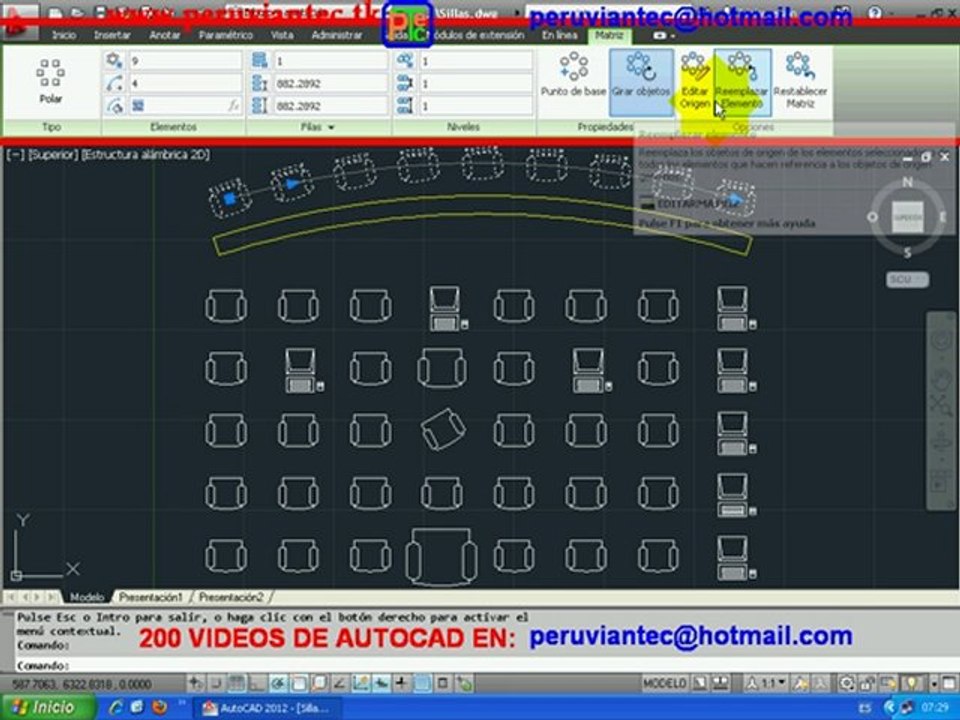Toggle Ortho mode in status bar
The height and width of the screenshot is (720, 960).
(x=257, y=683)
